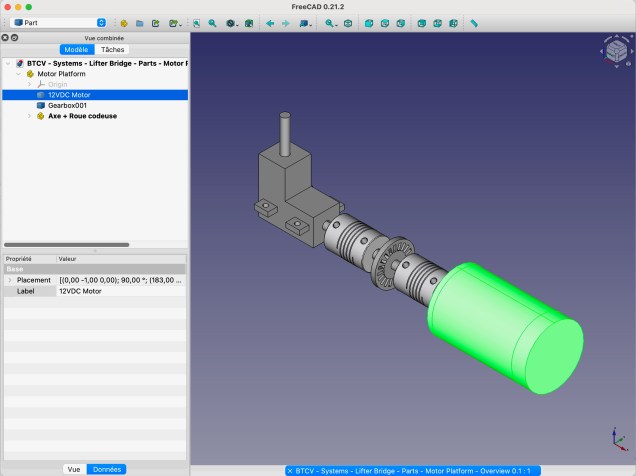This screenshot has height=476, width=636.
Task: Click the Fit All view icon
Action: [x=197, y=22]
